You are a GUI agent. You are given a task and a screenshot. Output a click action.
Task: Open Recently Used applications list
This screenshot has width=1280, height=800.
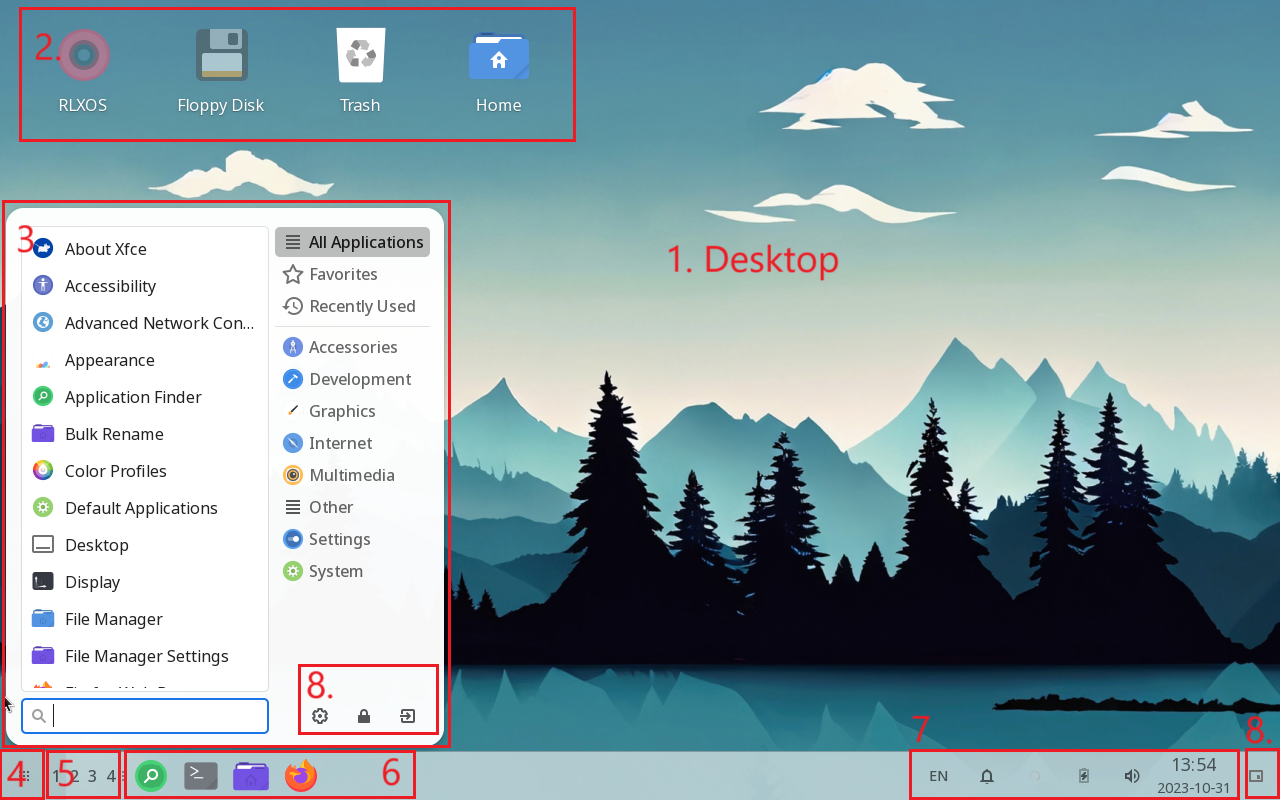click(x=361, y=306)
